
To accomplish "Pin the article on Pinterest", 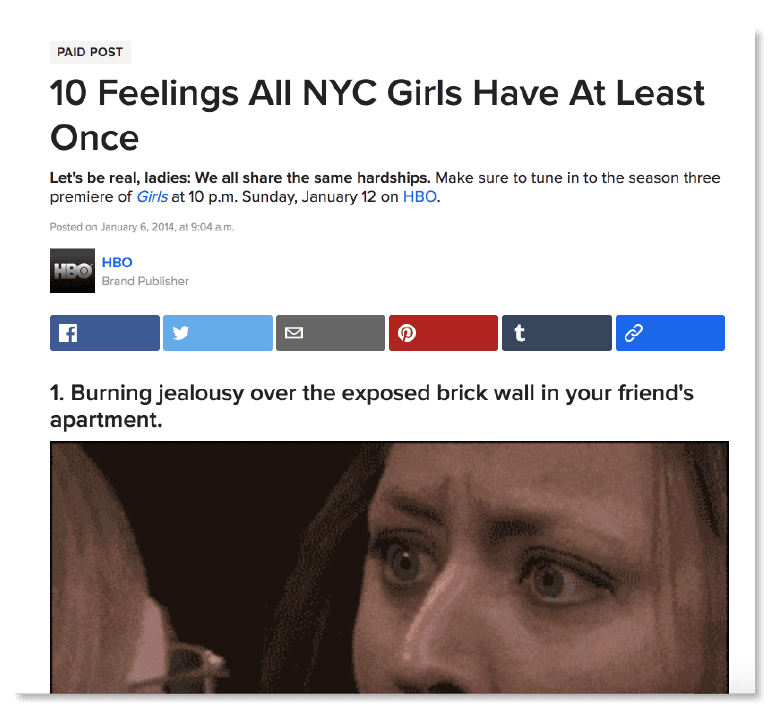I will 443,333.
